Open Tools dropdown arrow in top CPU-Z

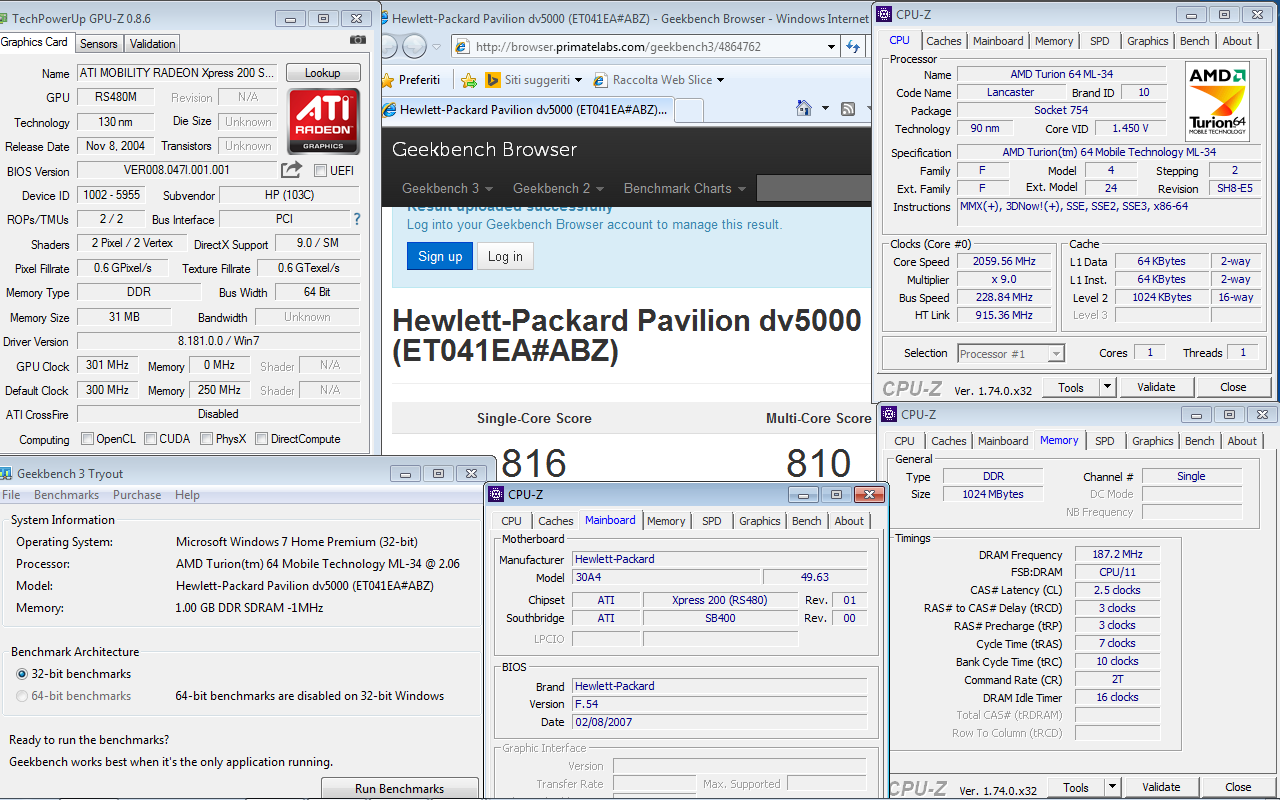(1107, 387)
